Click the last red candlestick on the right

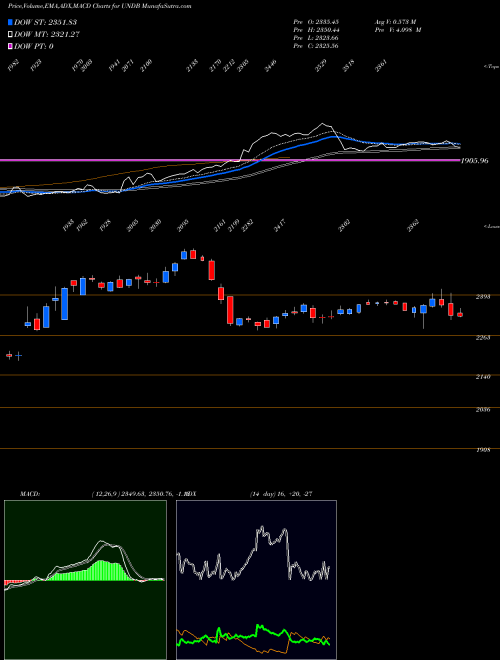coord(460,314)
